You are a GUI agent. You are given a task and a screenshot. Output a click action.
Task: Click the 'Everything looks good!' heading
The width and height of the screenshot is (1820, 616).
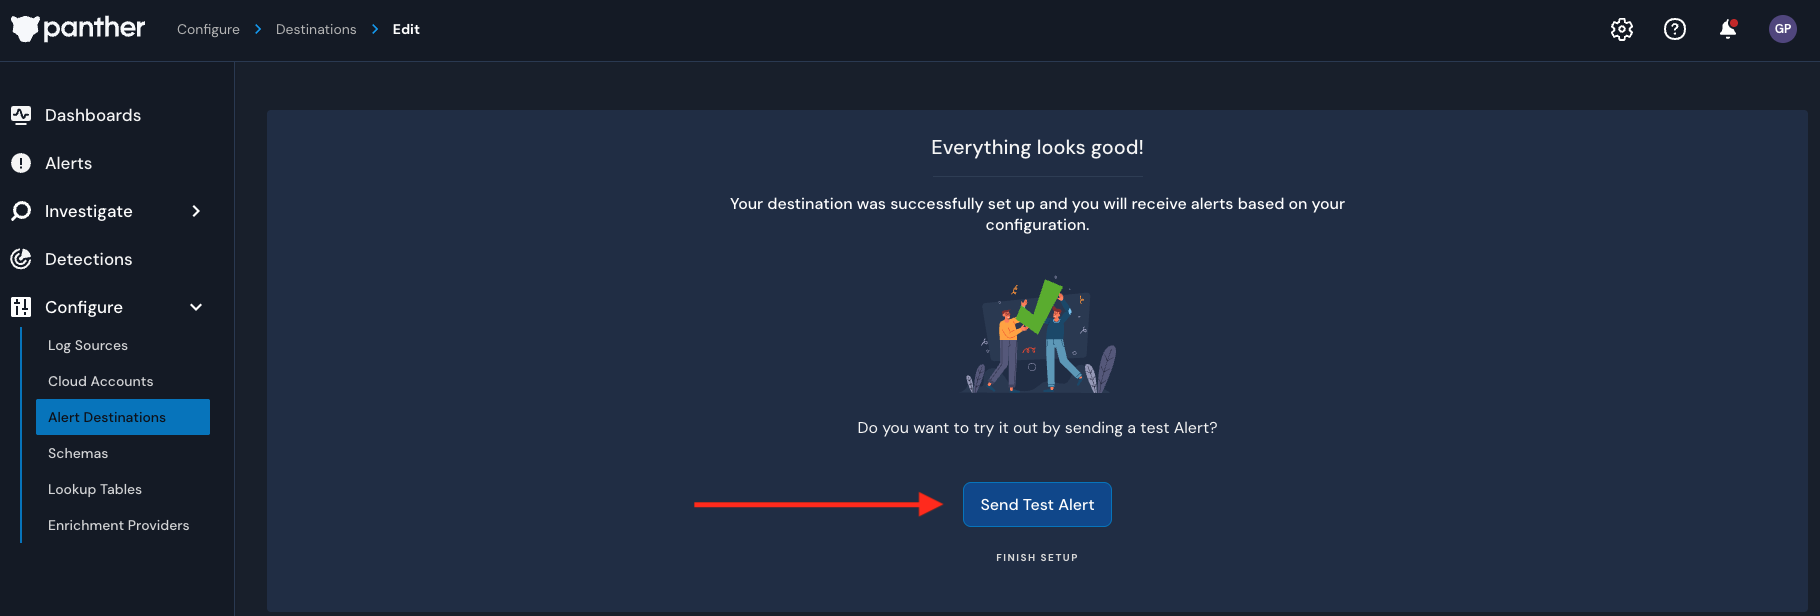pos(1037,147)
